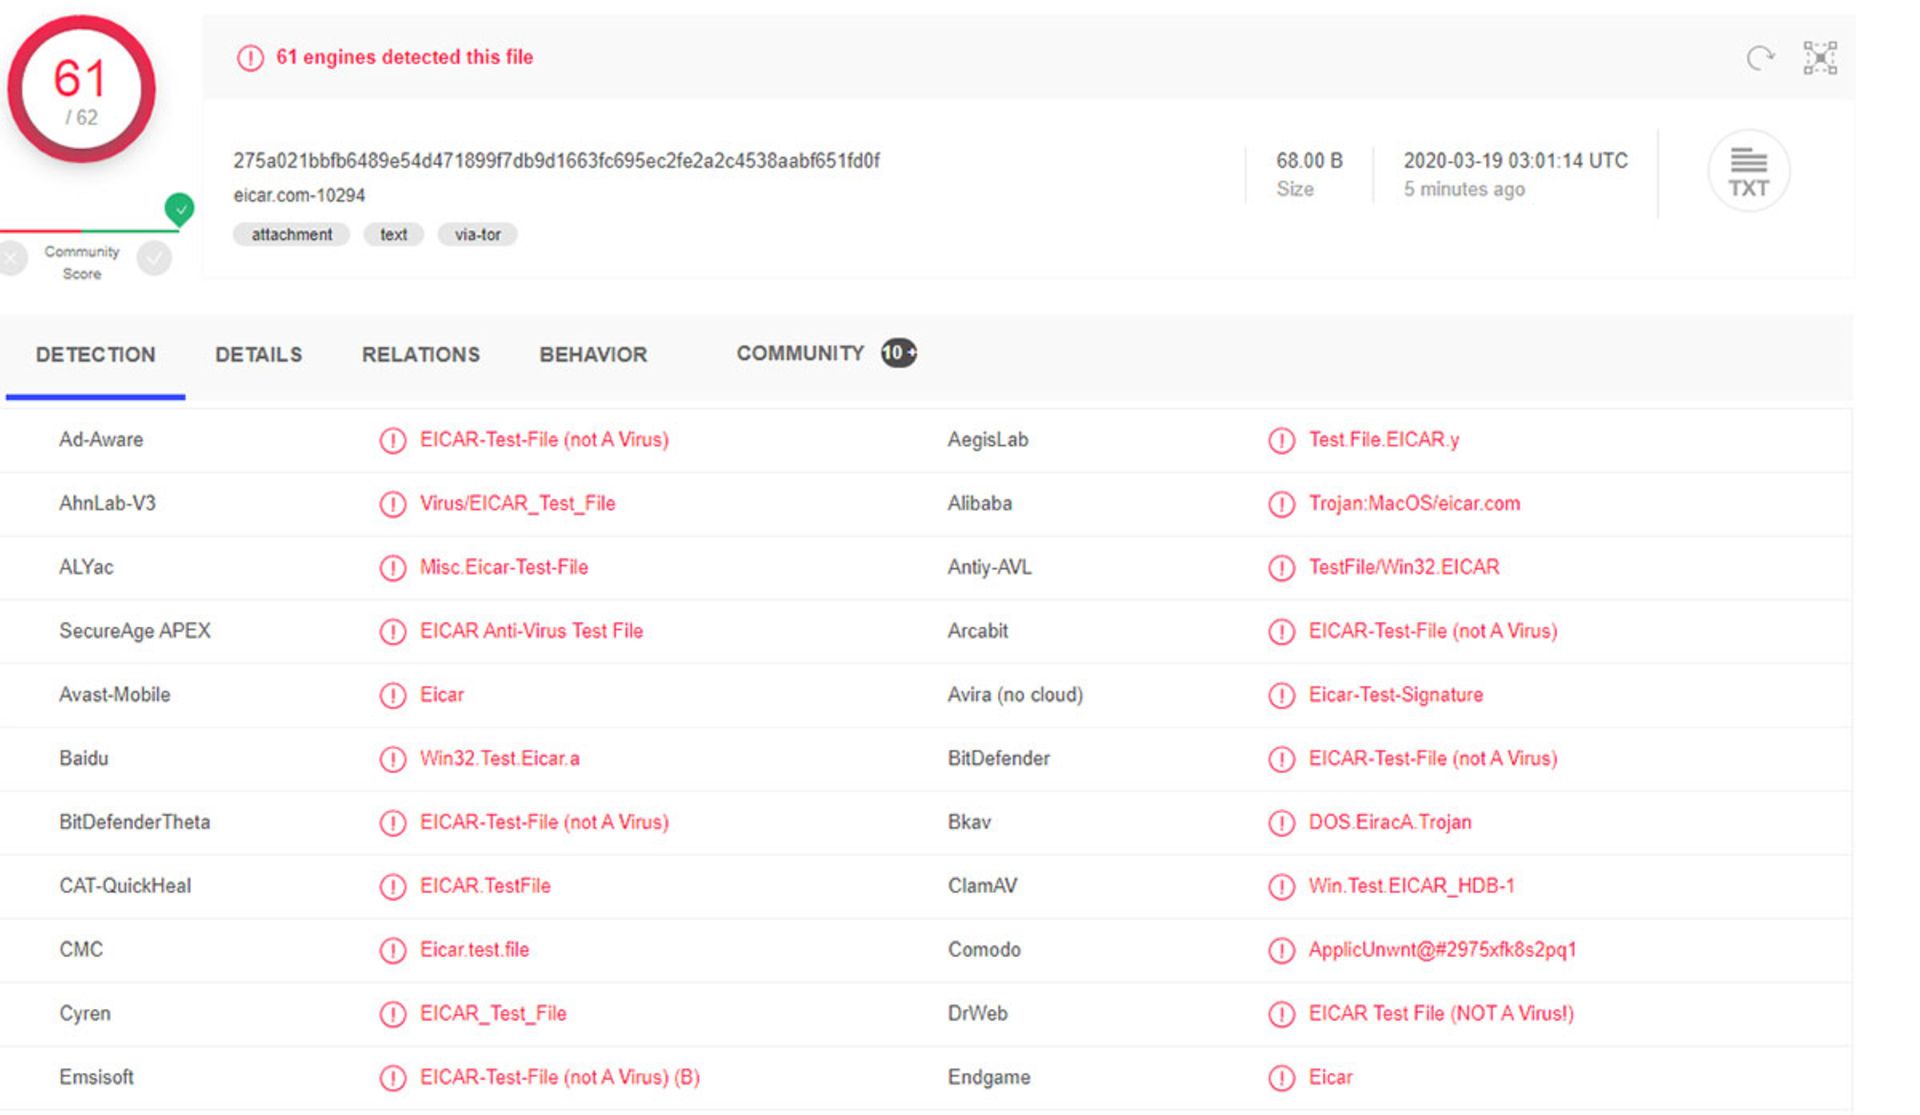Click the warning icon next to Trojan:MacOS/eicar.com
Screen dimensions: 1920x1115
coord(1281,504)
